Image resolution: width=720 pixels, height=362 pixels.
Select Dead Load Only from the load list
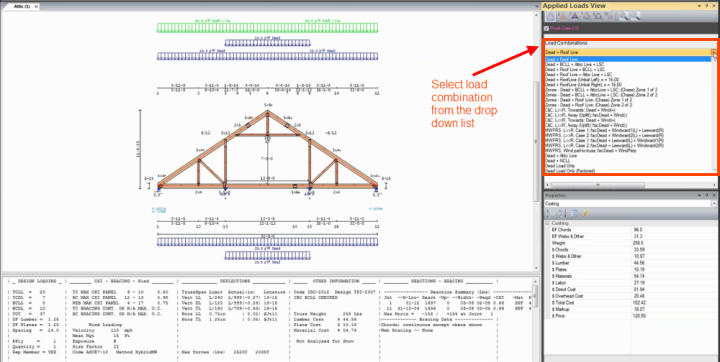(x=559, y=166)
